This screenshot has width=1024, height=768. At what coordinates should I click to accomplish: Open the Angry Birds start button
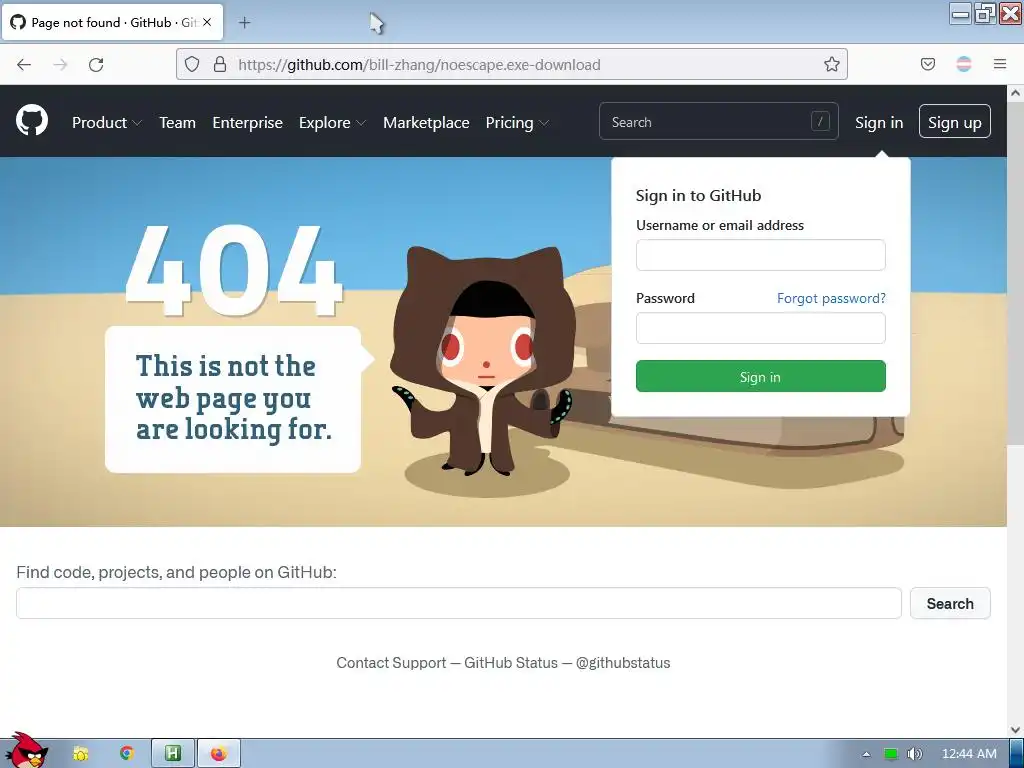coord(26,750)
